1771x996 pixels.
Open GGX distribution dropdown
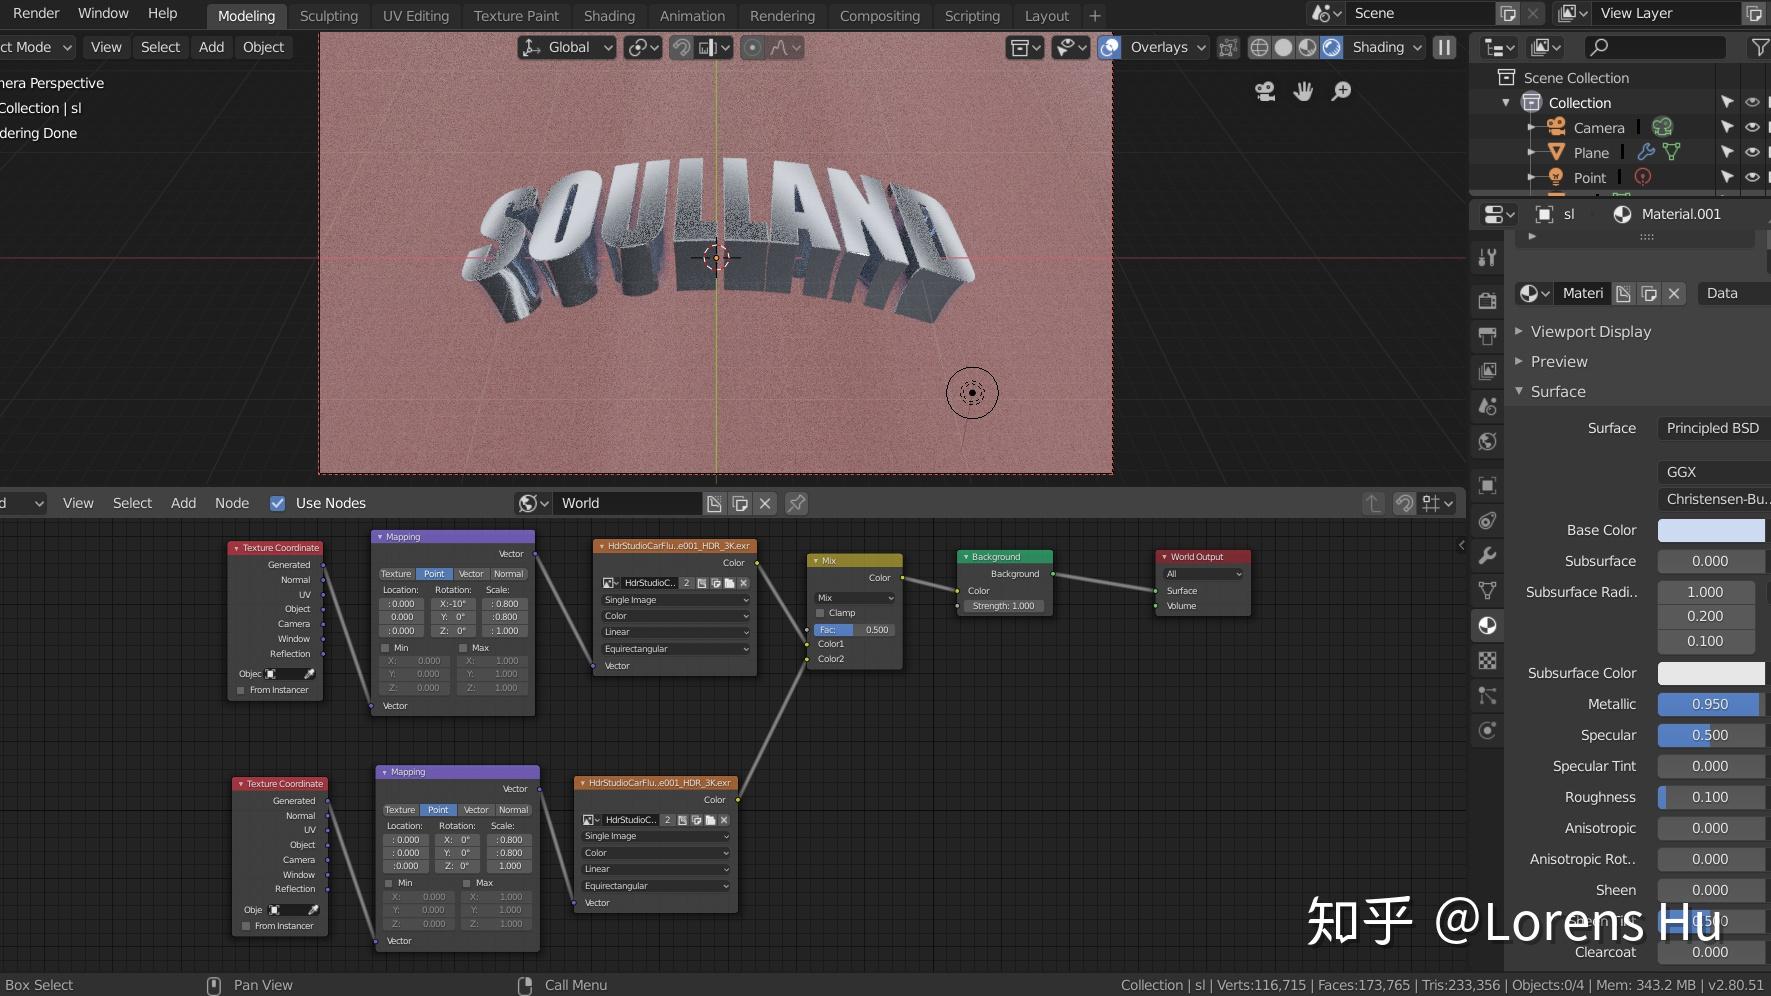[1712, 472]
